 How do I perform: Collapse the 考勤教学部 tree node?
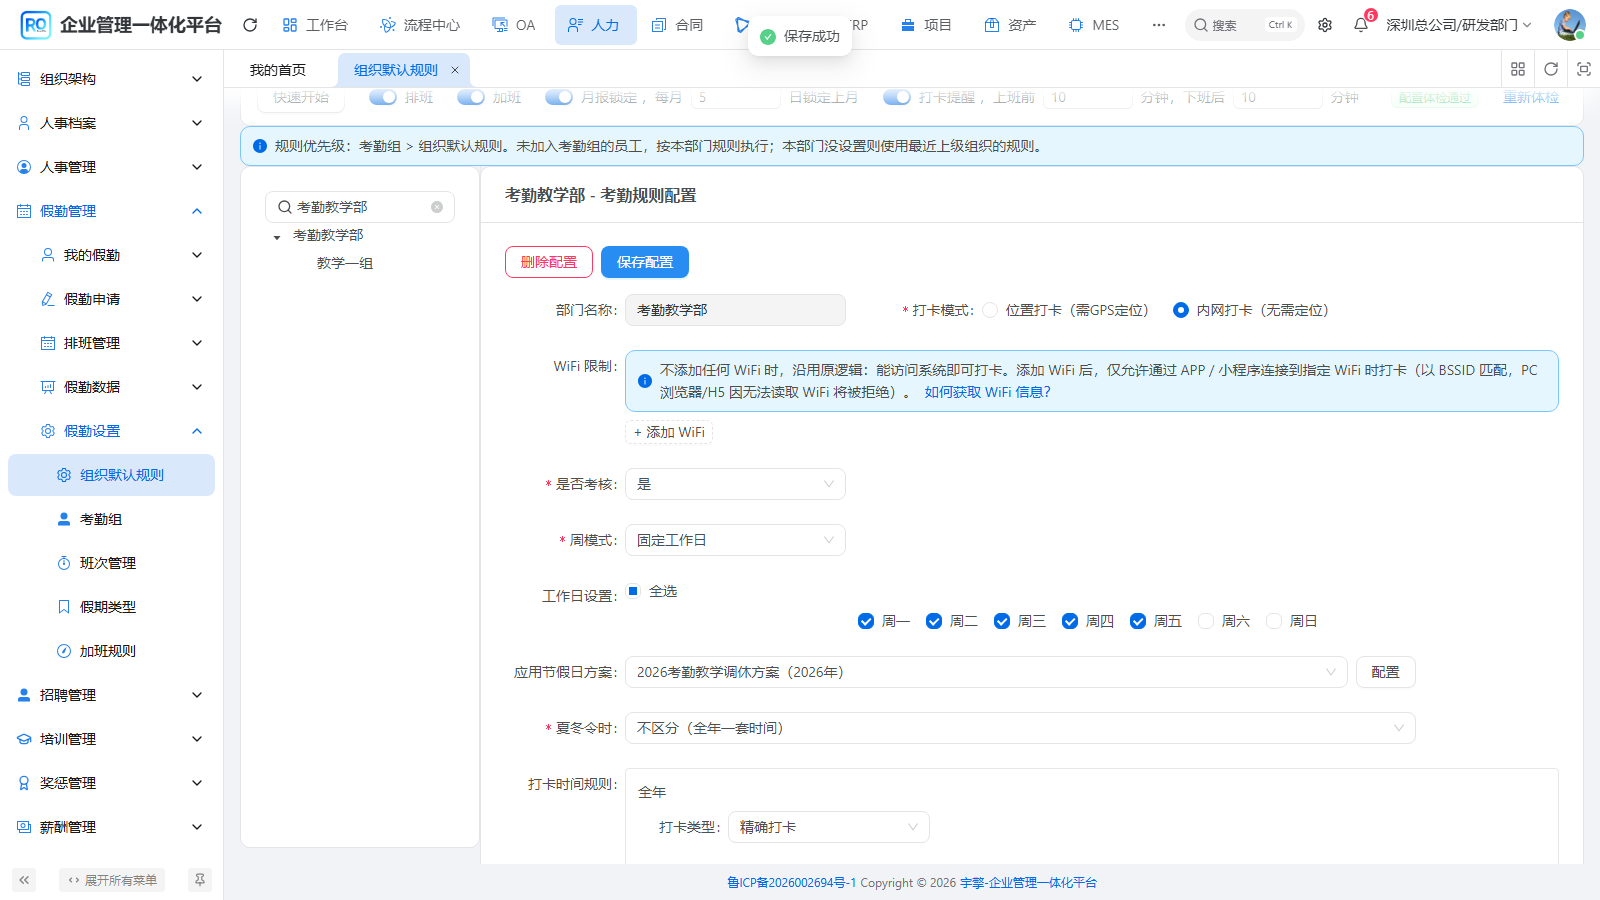coord(277,236)
